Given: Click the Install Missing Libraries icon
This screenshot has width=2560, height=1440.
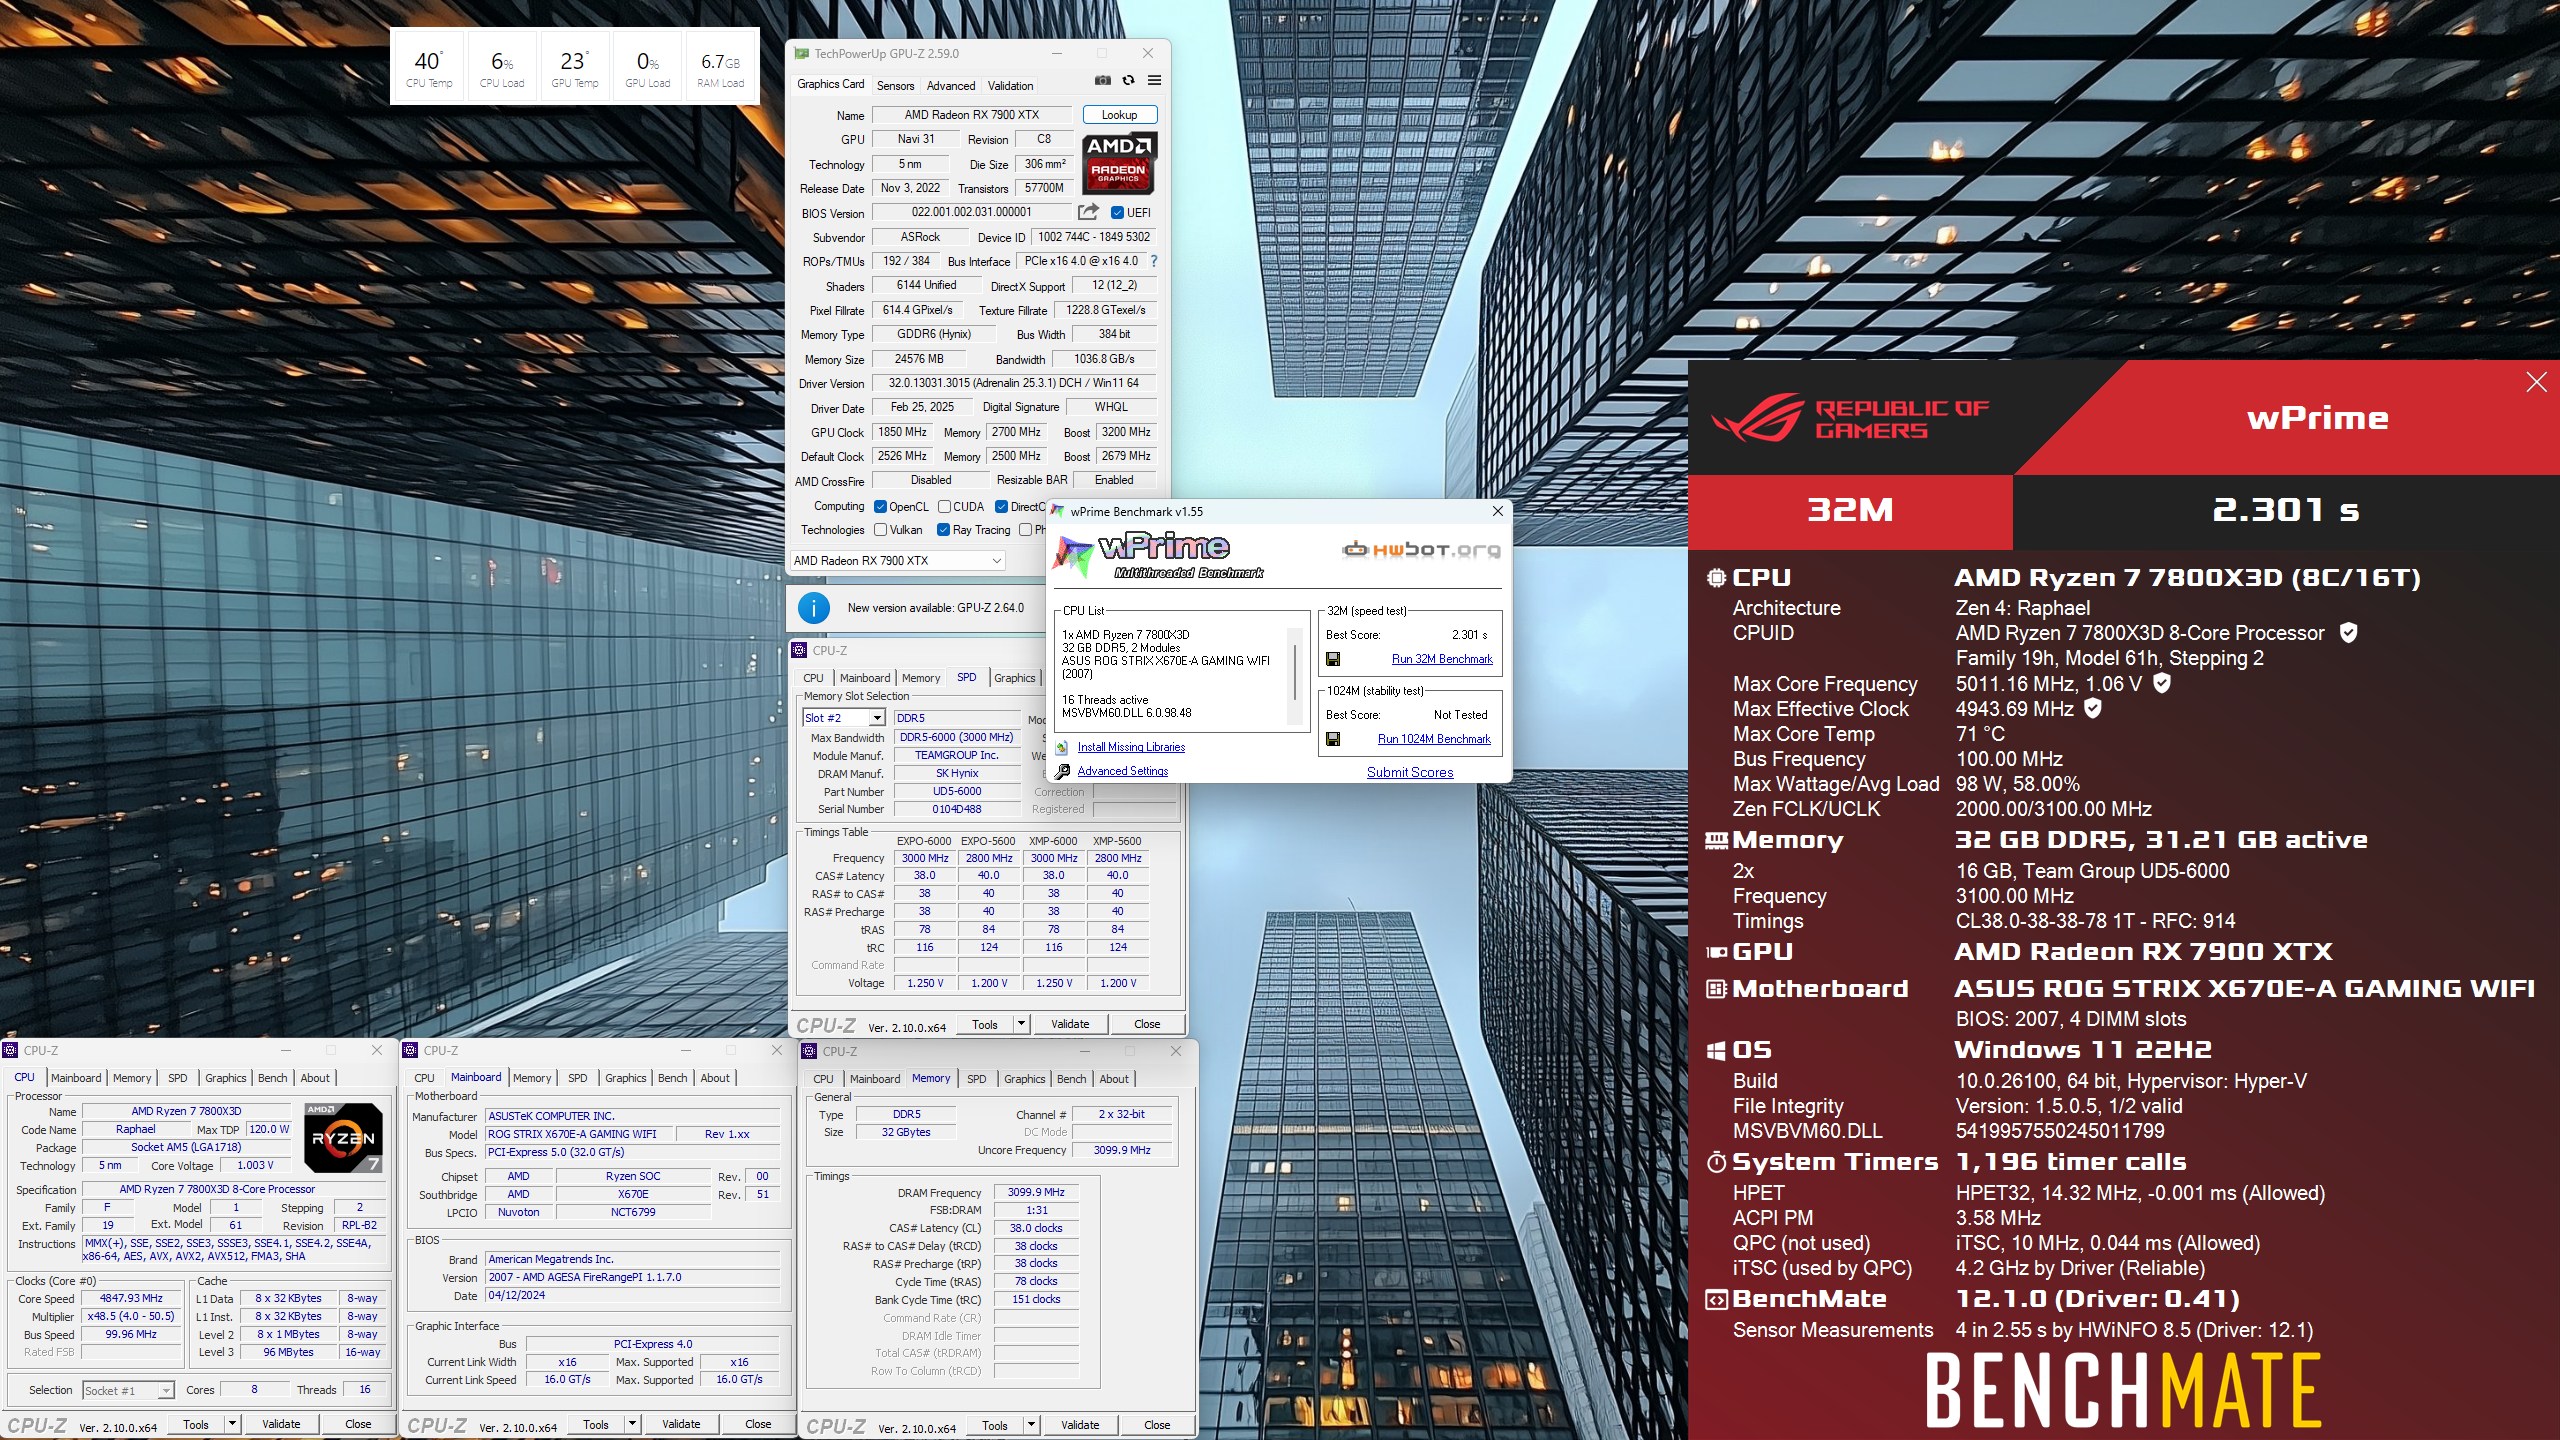Looking at the screenshot, I should point(1063,747).
